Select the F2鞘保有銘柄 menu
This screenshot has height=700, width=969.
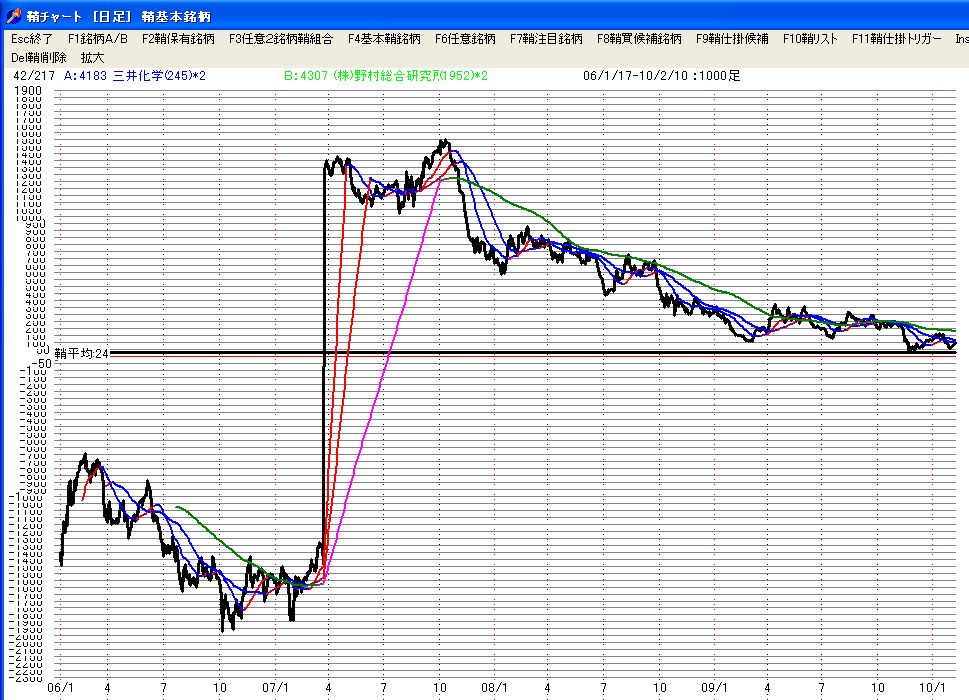point(178,39)
